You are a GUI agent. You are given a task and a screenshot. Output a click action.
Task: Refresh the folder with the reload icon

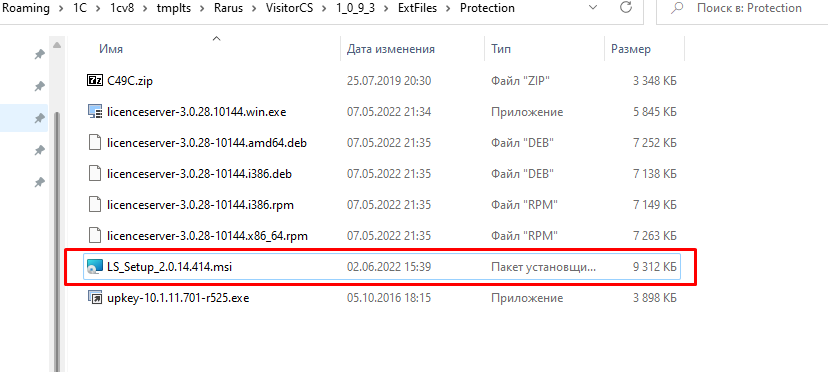(626, 7)
